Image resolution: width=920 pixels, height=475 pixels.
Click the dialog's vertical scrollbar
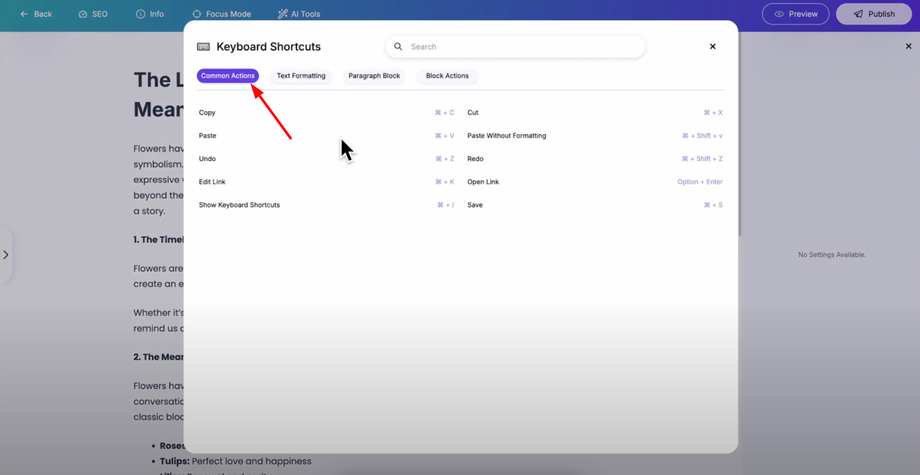[x=740, y=135]
